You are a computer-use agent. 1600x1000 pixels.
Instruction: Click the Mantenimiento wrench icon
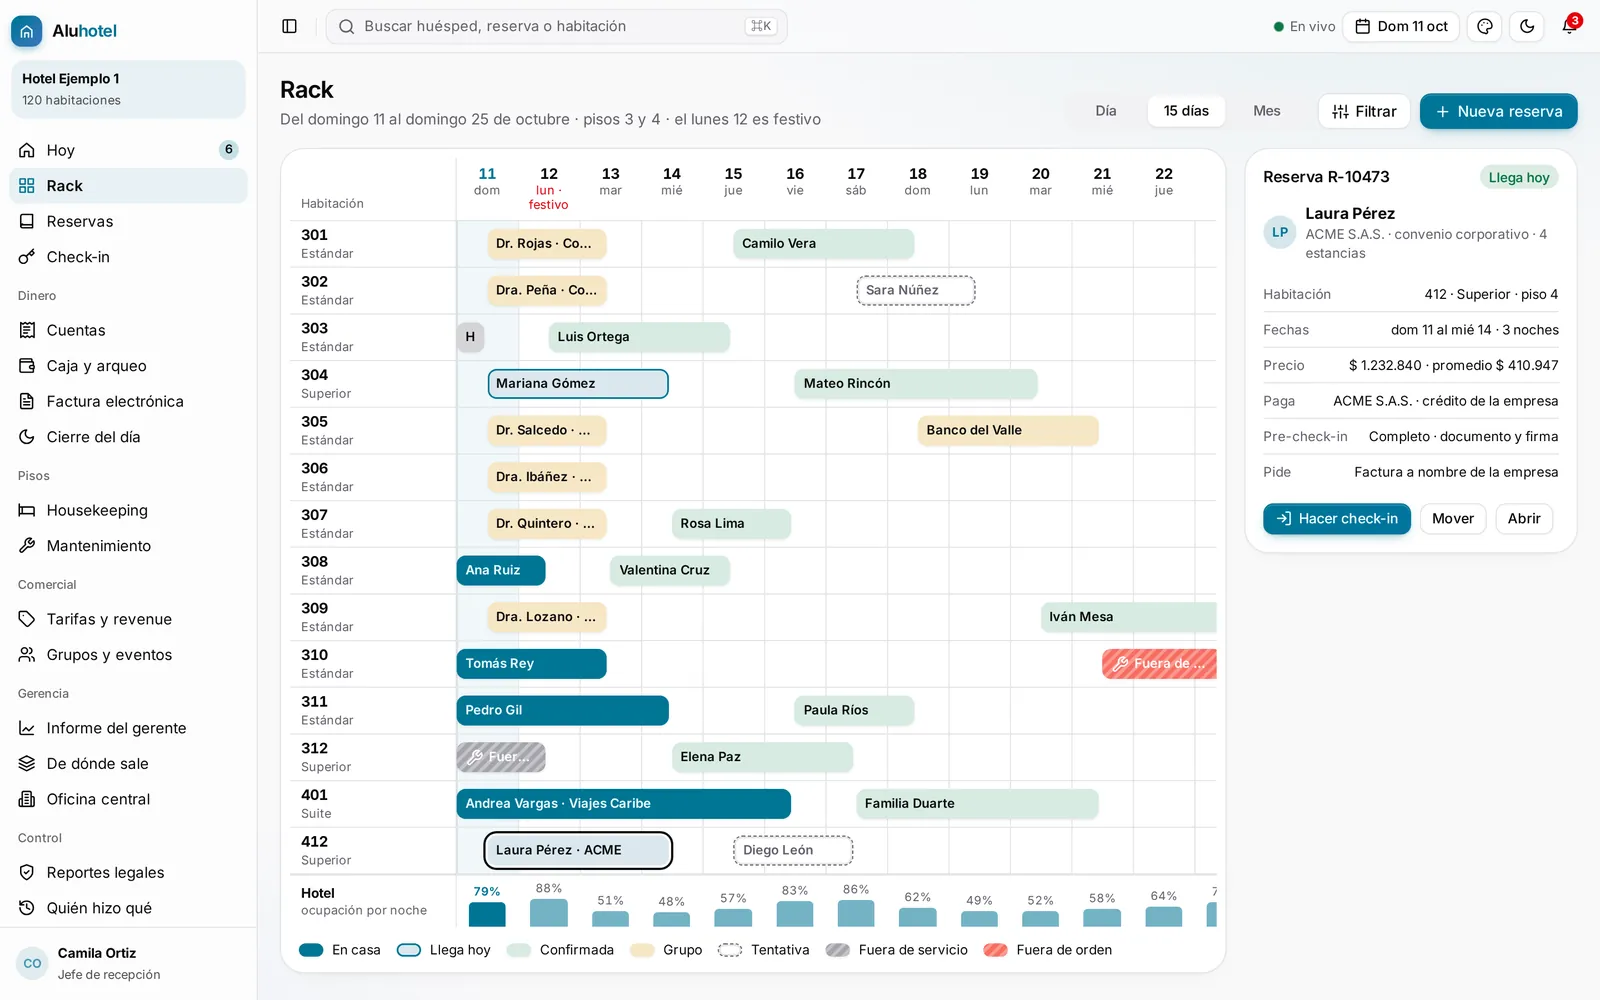pos(27,546)
